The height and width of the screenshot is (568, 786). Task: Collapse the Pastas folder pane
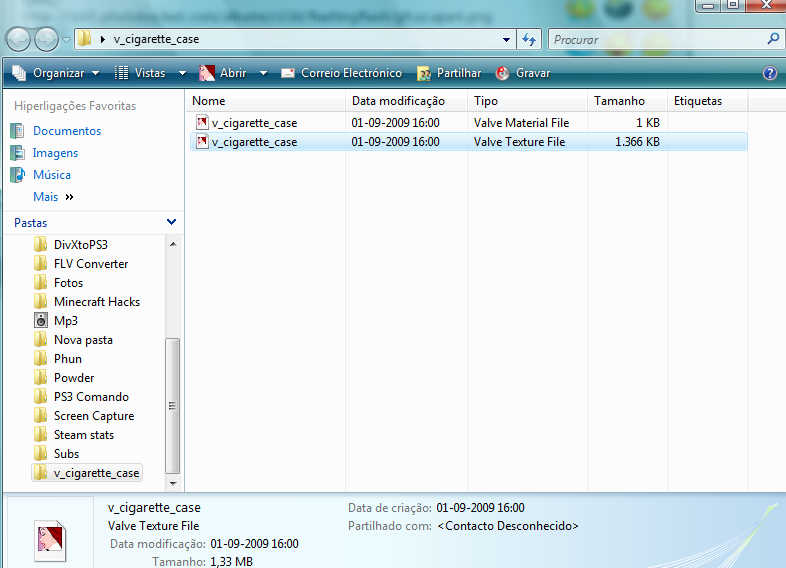pyautogui.click(x=171, y=222)
